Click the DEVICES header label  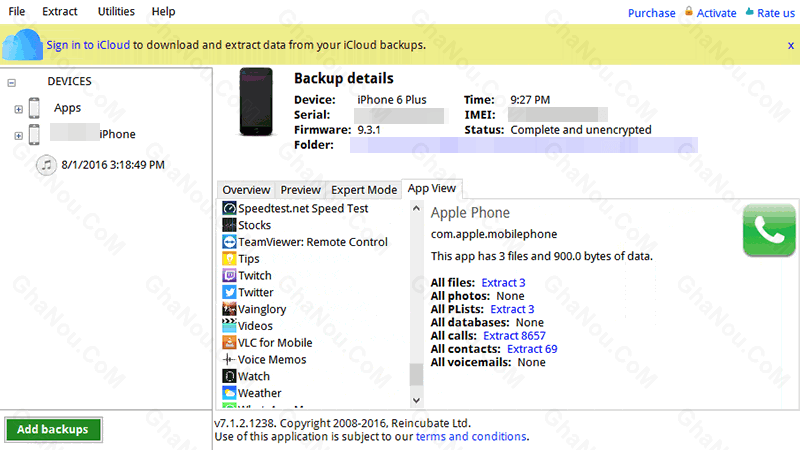tap(69, 81)
